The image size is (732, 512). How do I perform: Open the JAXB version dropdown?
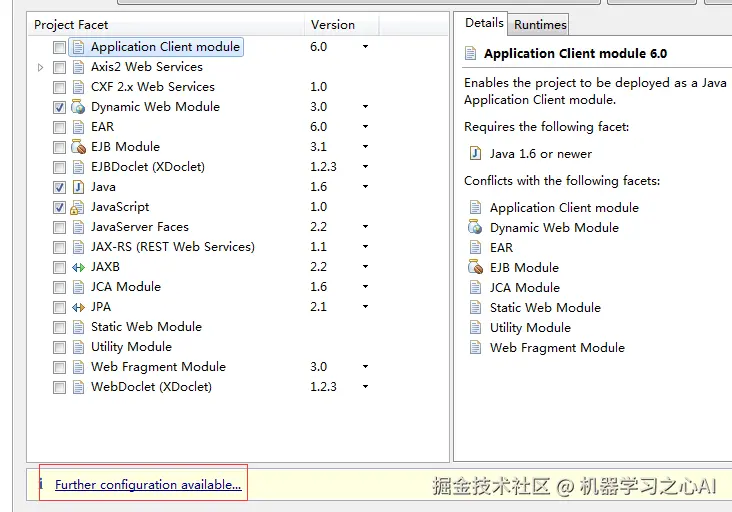click(x=366, y=267)
